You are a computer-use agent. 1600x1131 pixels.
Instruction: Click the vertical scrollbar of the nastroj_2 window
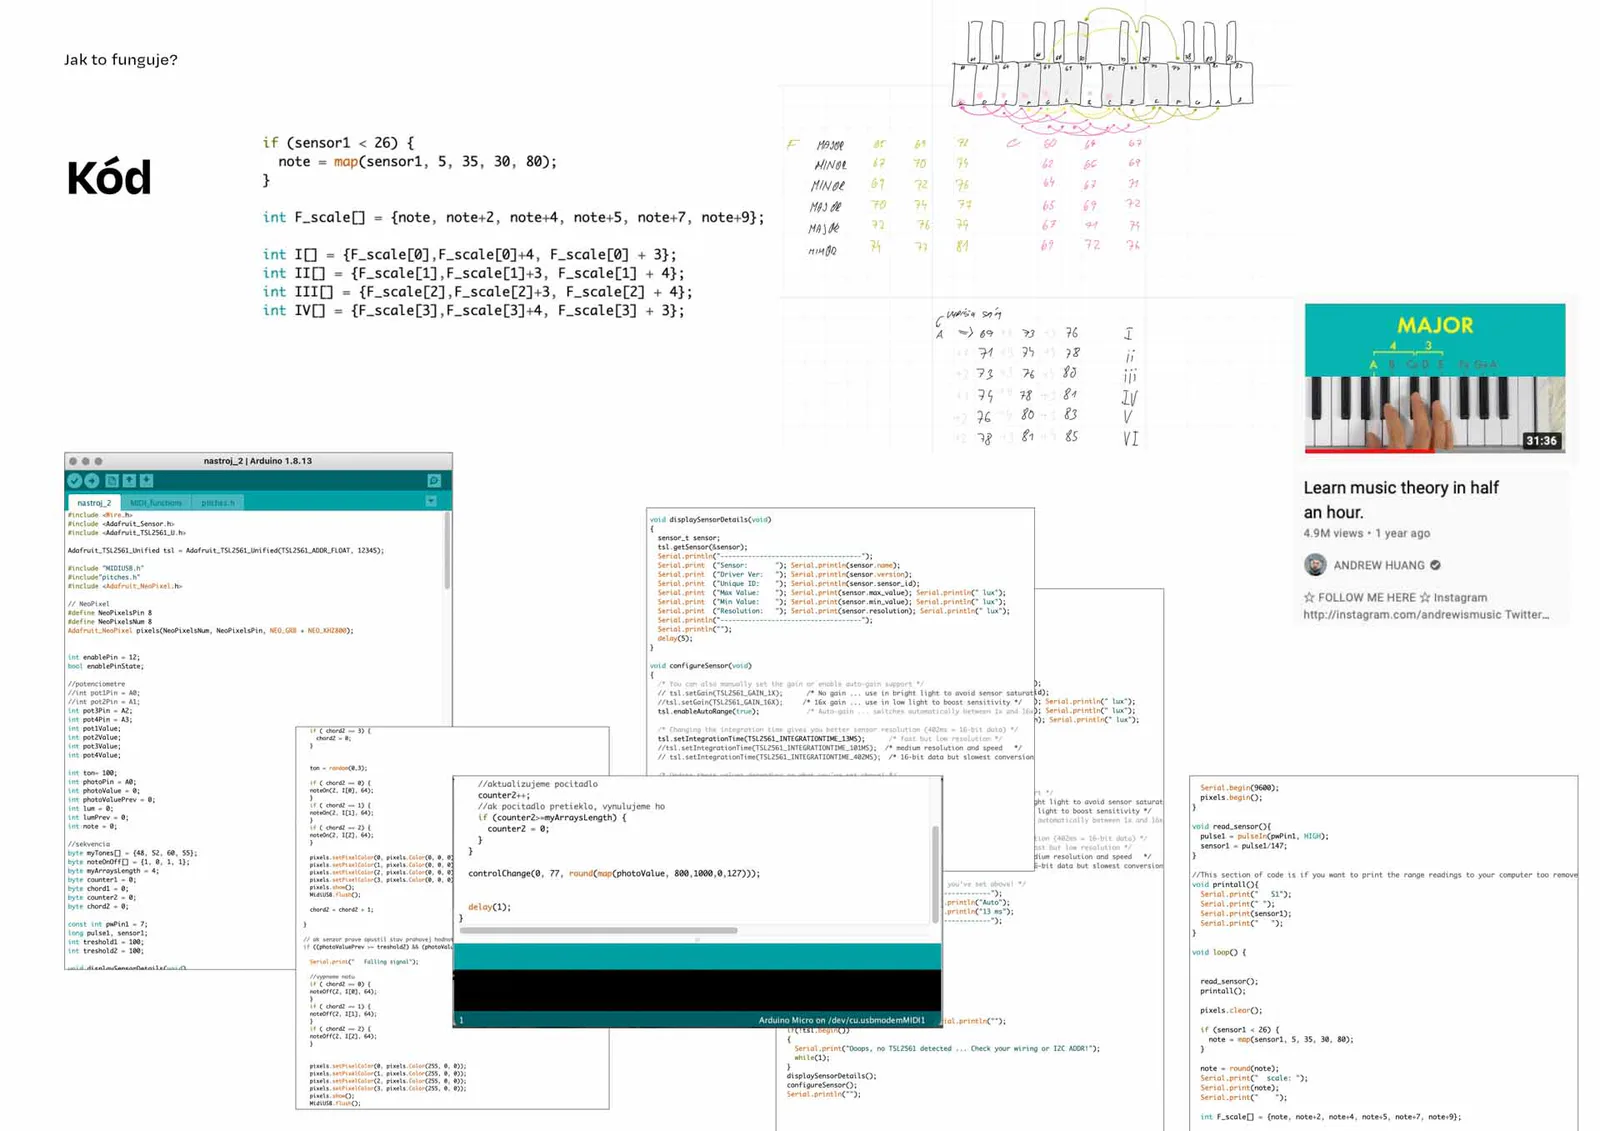coord(446,551)
